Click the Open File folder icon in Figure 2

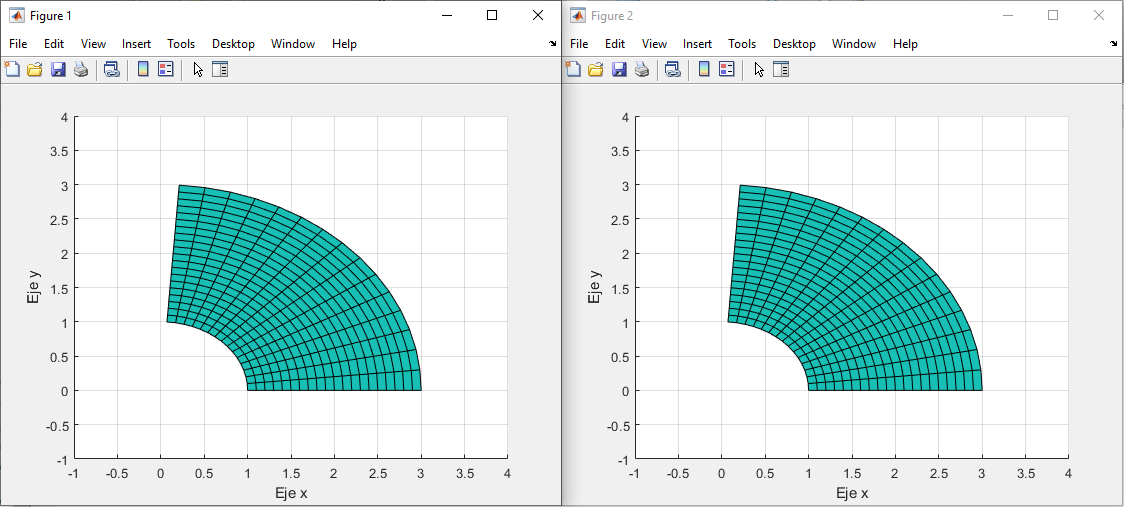pyautogui.click(x=596, y=69)
